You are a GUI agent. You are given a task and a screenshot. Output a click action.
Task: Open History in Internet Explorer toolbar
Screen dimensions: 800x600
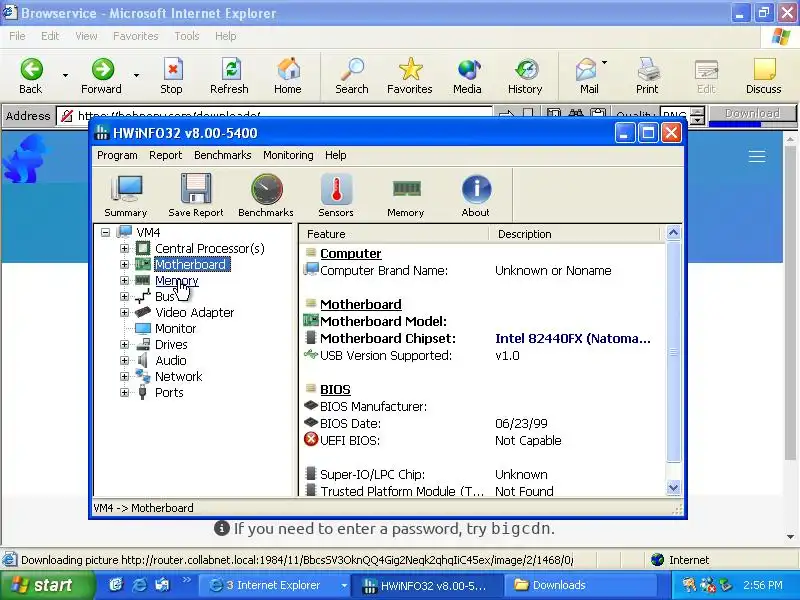pos(525,76)
